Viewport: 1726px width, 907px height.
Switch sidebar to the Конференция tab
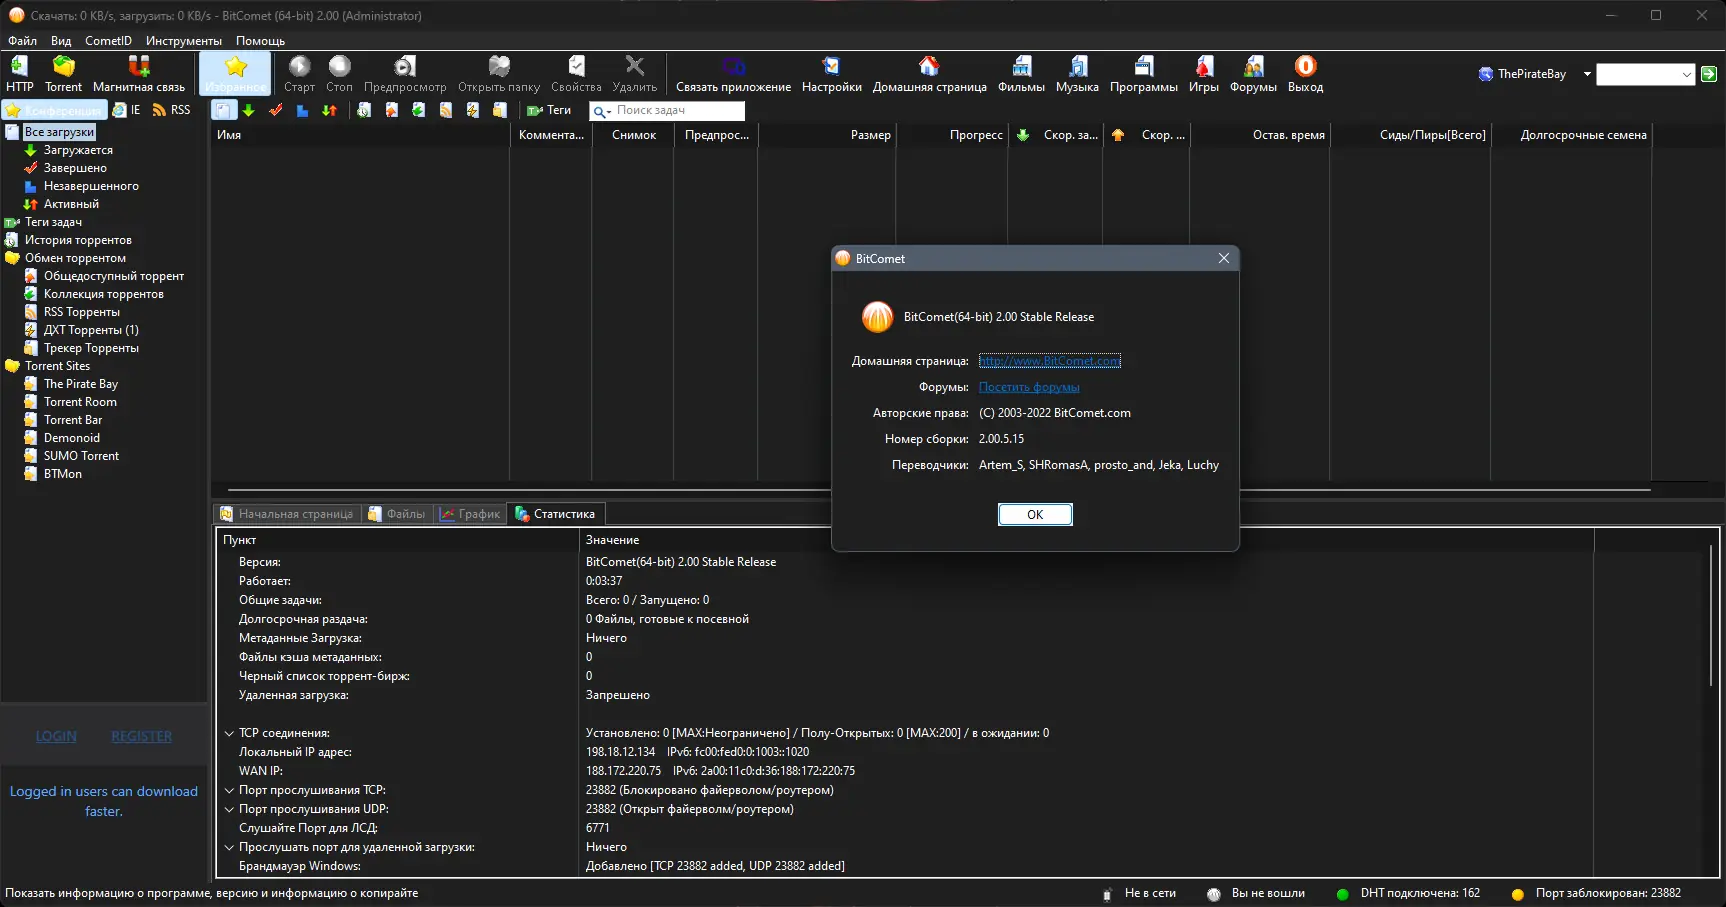55,110
